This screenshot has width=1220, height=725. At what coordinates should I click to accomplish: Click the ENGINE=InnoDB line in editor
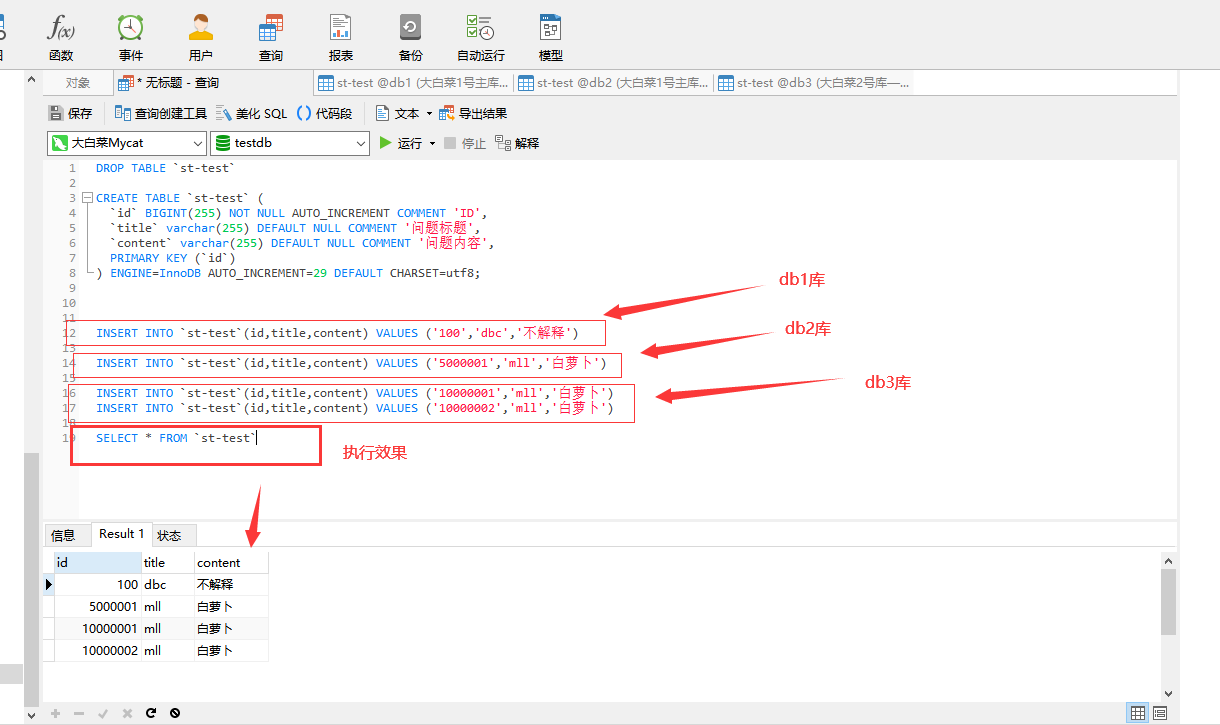click(288, 273)
